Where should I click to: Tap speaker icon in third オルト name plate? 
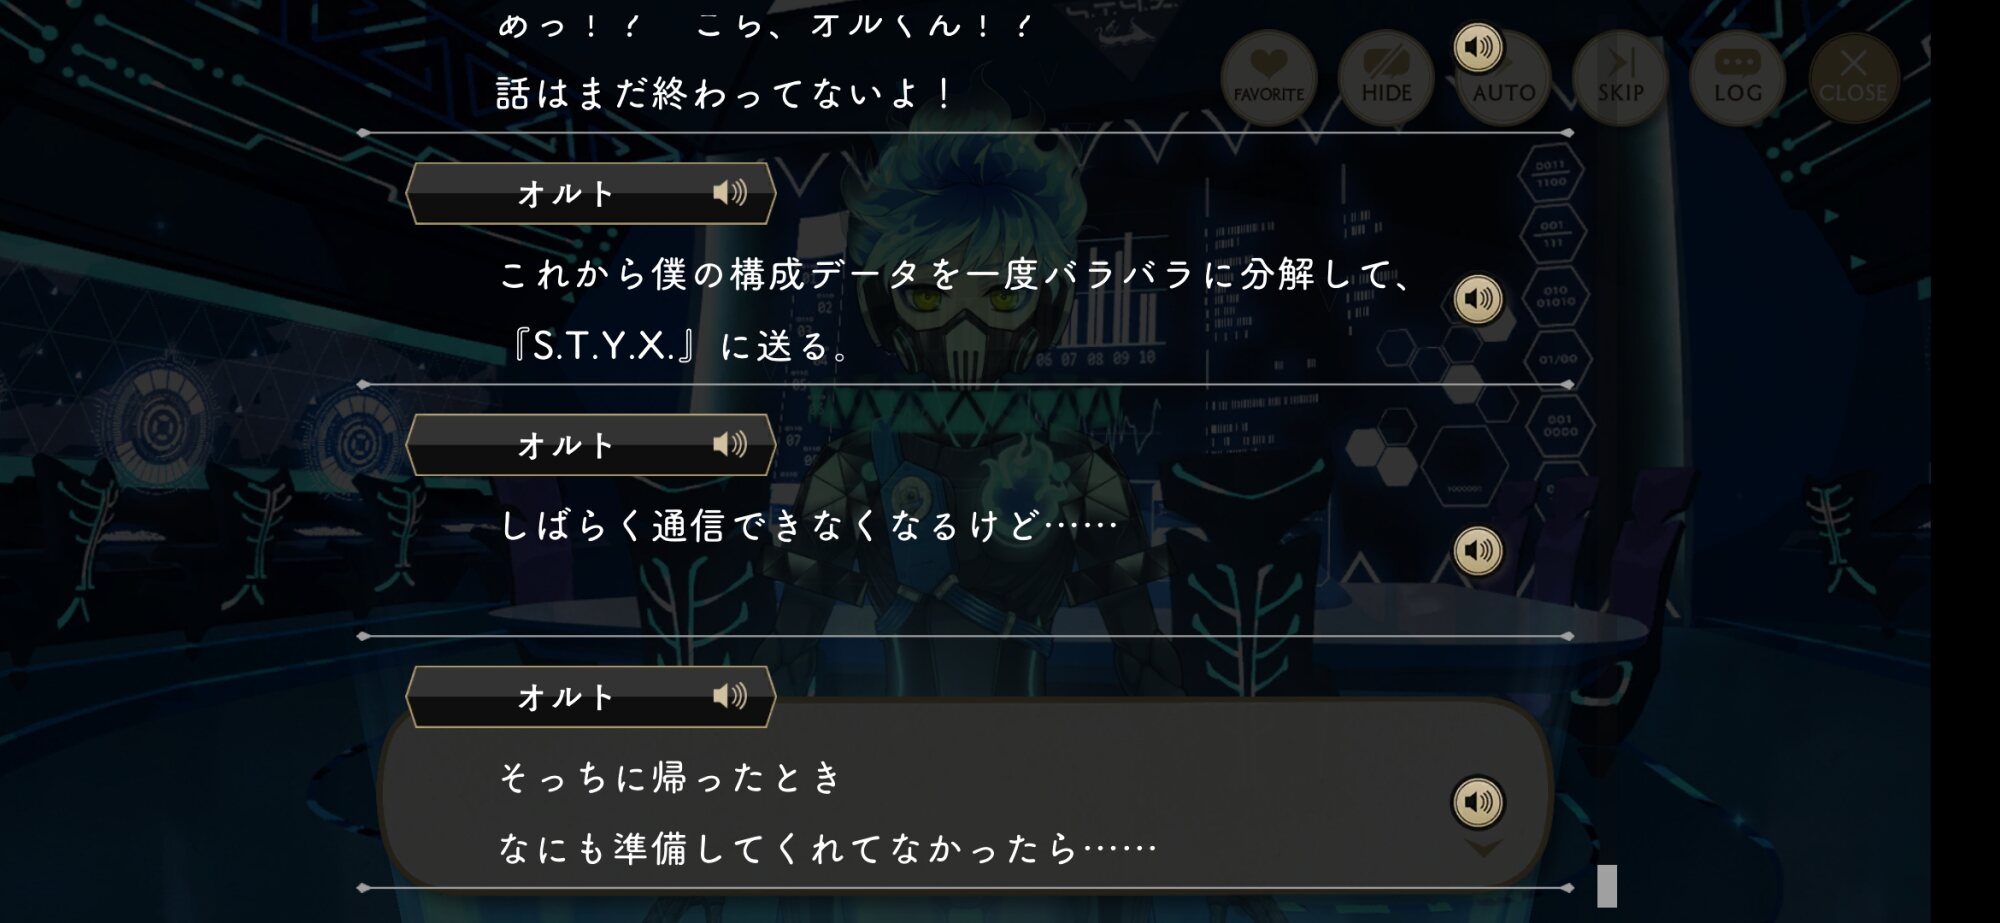click(x=730, y=696)
